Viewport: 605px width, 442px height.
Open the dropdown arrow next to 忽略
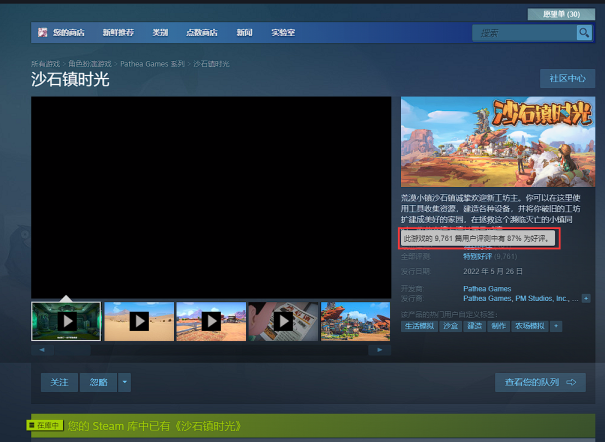[125, 382]
